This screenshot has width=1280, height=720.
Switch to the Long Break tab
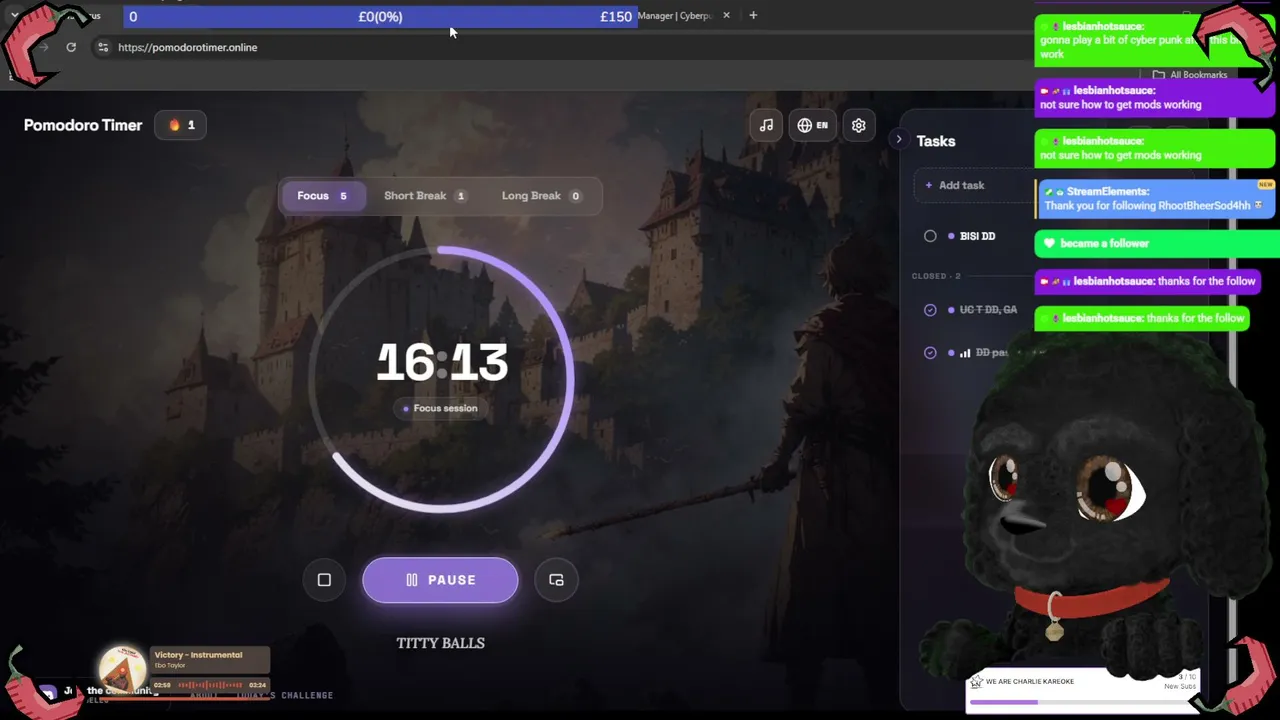pyautogui.click(x=541, y=196)
